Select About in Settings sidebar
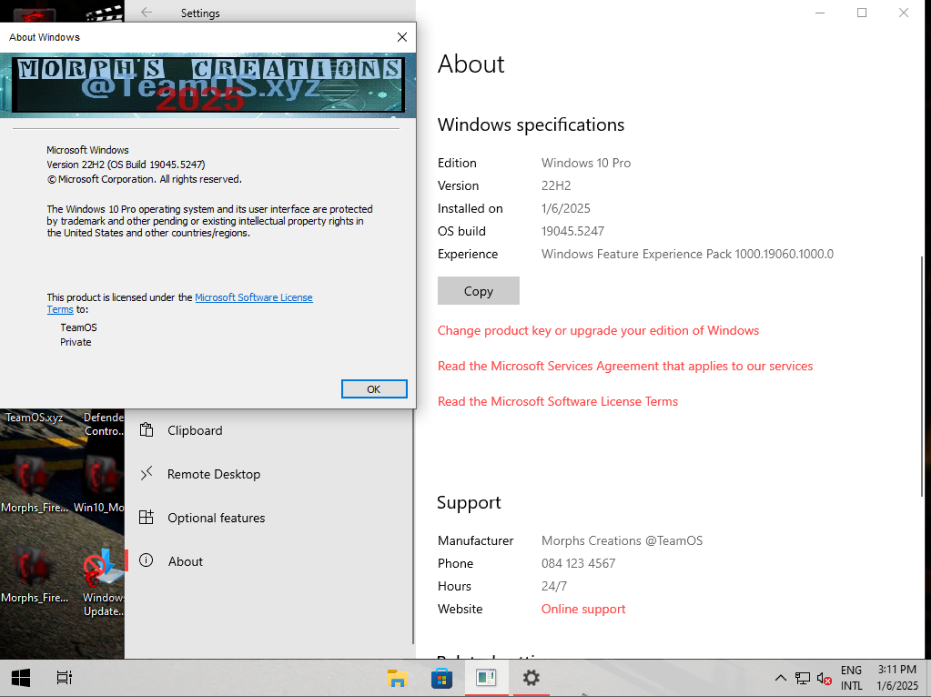This screenshot has width=931, height=697. point(268,561)
